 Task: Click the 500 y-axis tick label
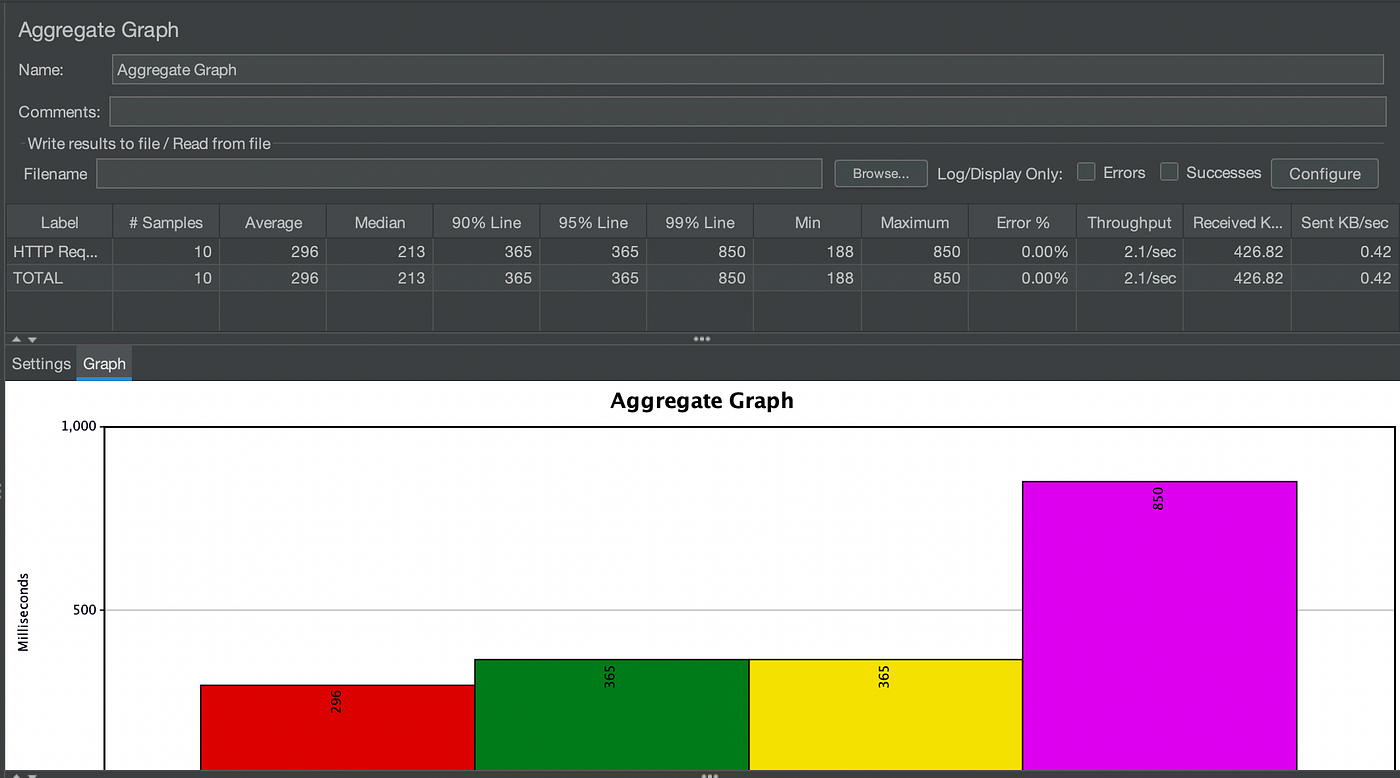(x=84, y=610)
